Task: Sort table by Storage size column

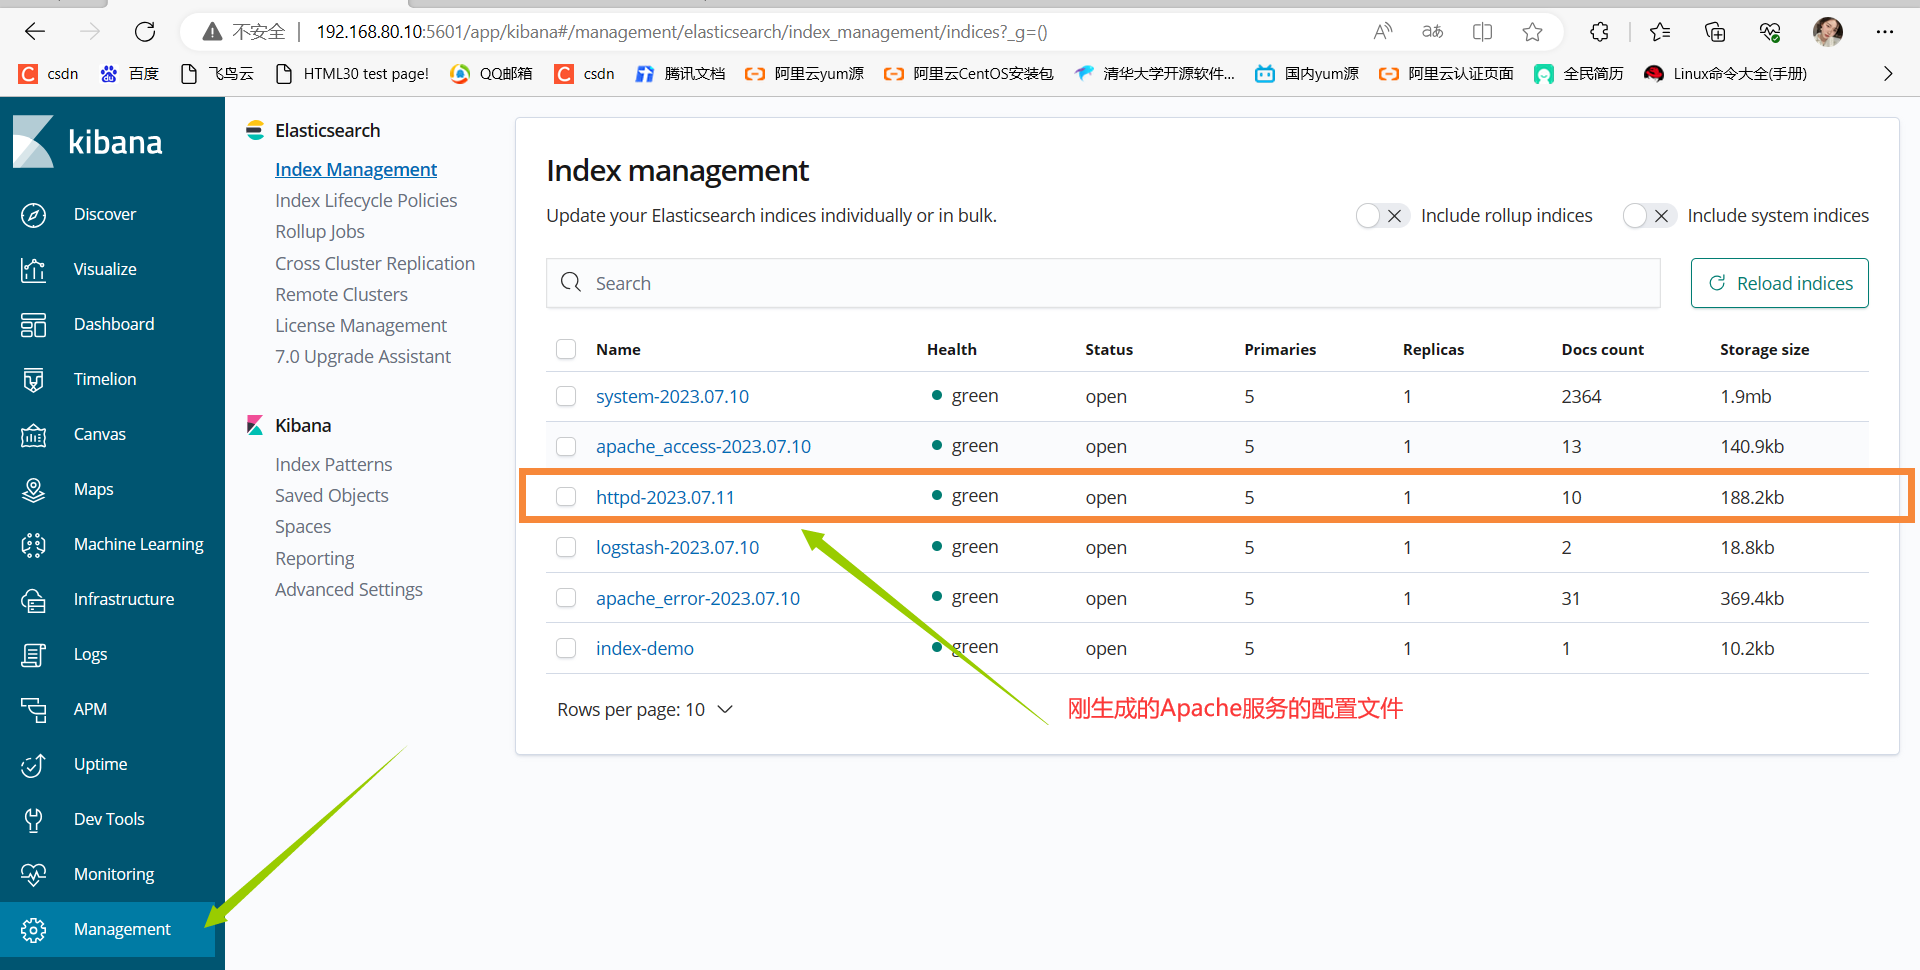Action: (1764, 349)
